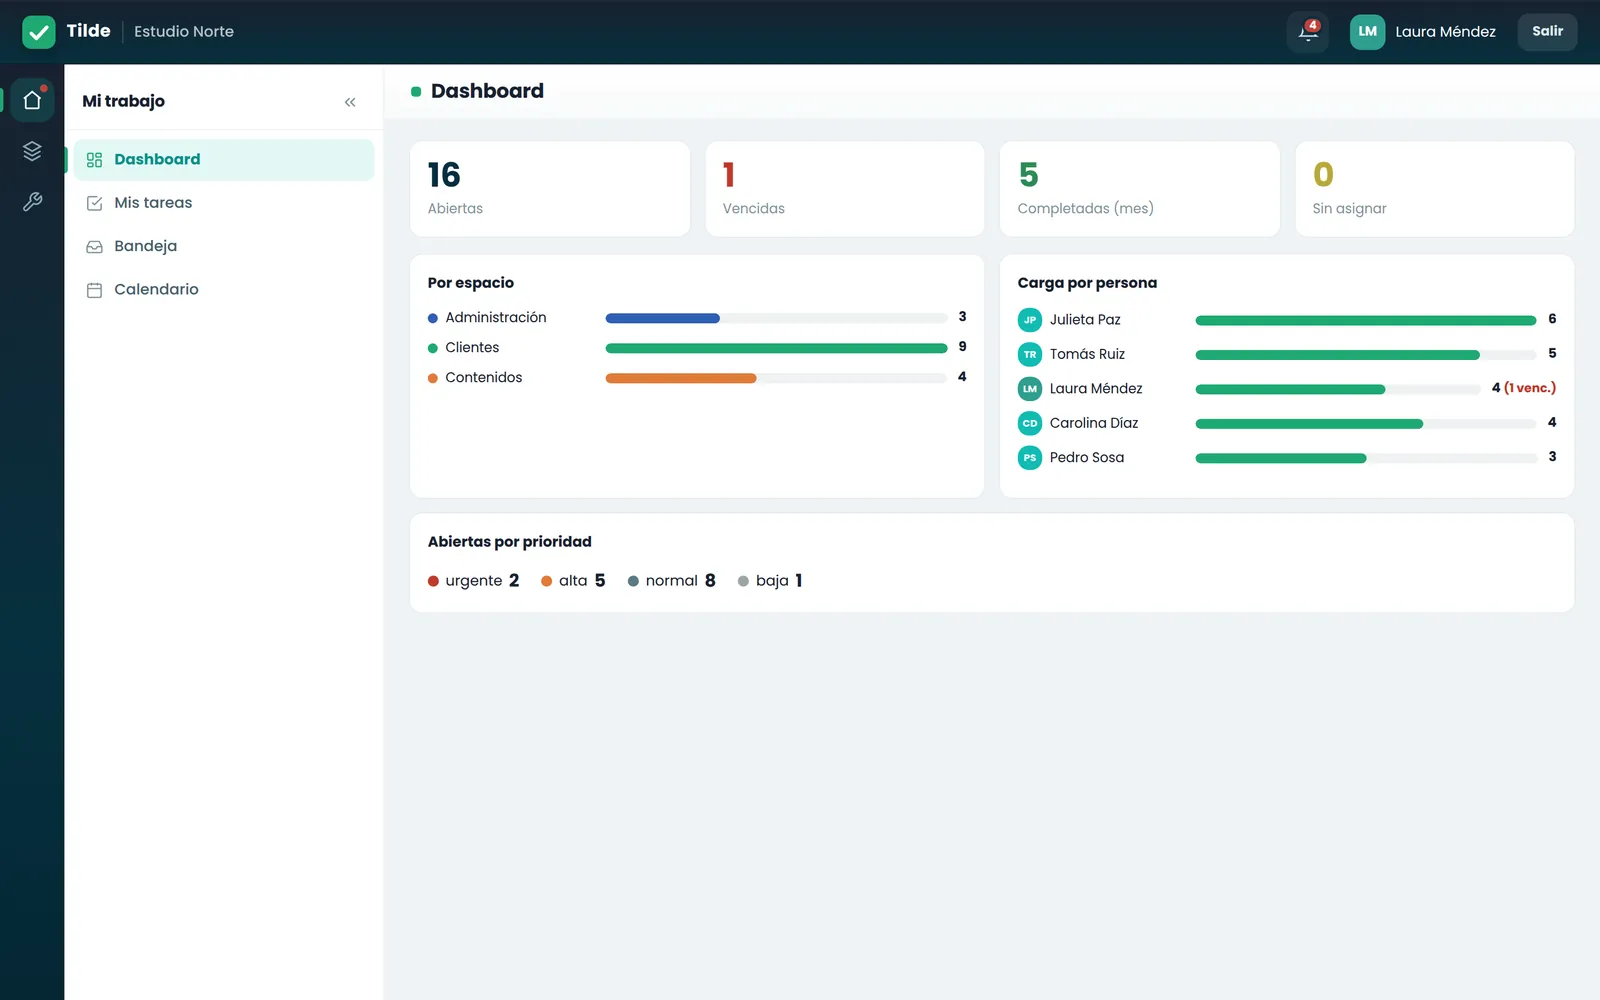Open Calendario in the sidebar
The height and width of the screenshot is (1000, 1600).
224,289
